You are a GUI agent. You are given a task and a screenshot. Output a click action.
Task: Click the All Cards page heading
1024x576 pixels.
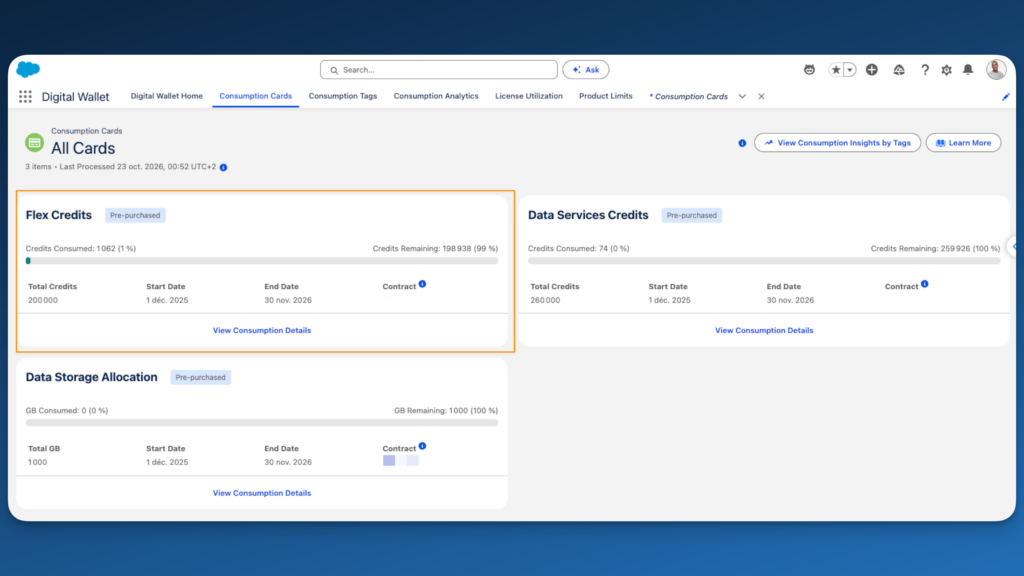83,148
